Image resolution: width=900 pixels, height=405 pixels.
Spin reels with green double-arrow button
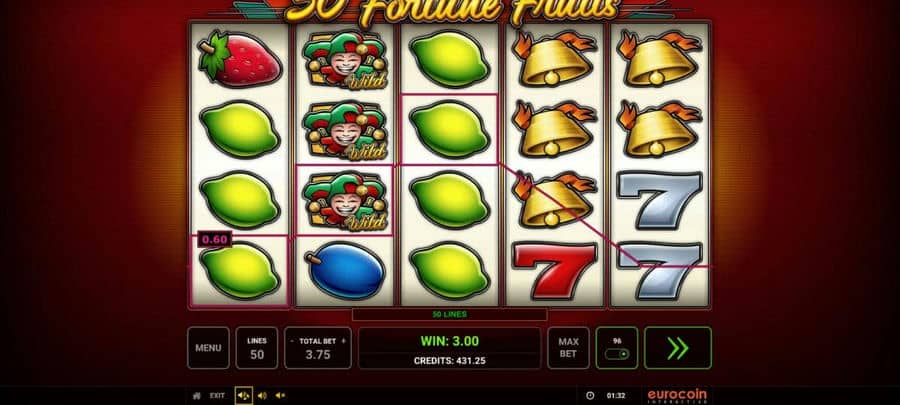pyautogui.click(x=678, y=348)
